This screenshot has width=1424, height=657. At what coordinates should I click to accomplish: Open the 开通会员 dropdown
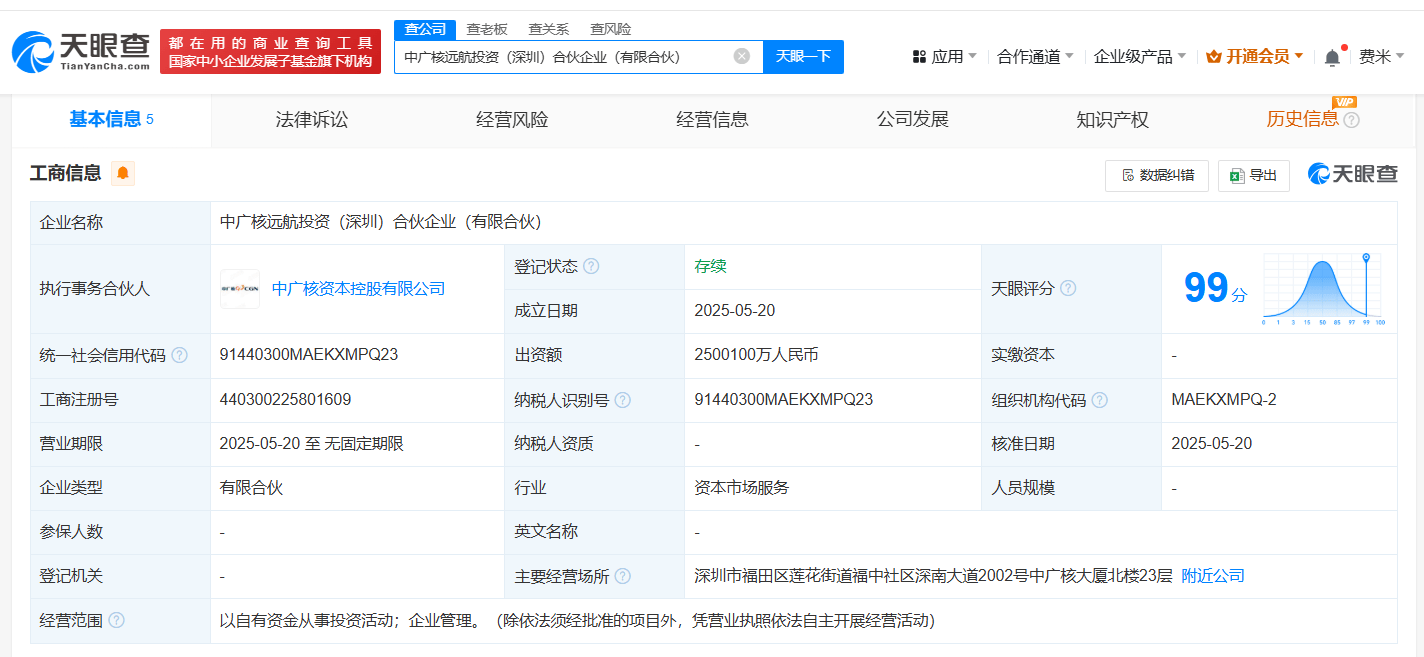[x=1255, y=56]
